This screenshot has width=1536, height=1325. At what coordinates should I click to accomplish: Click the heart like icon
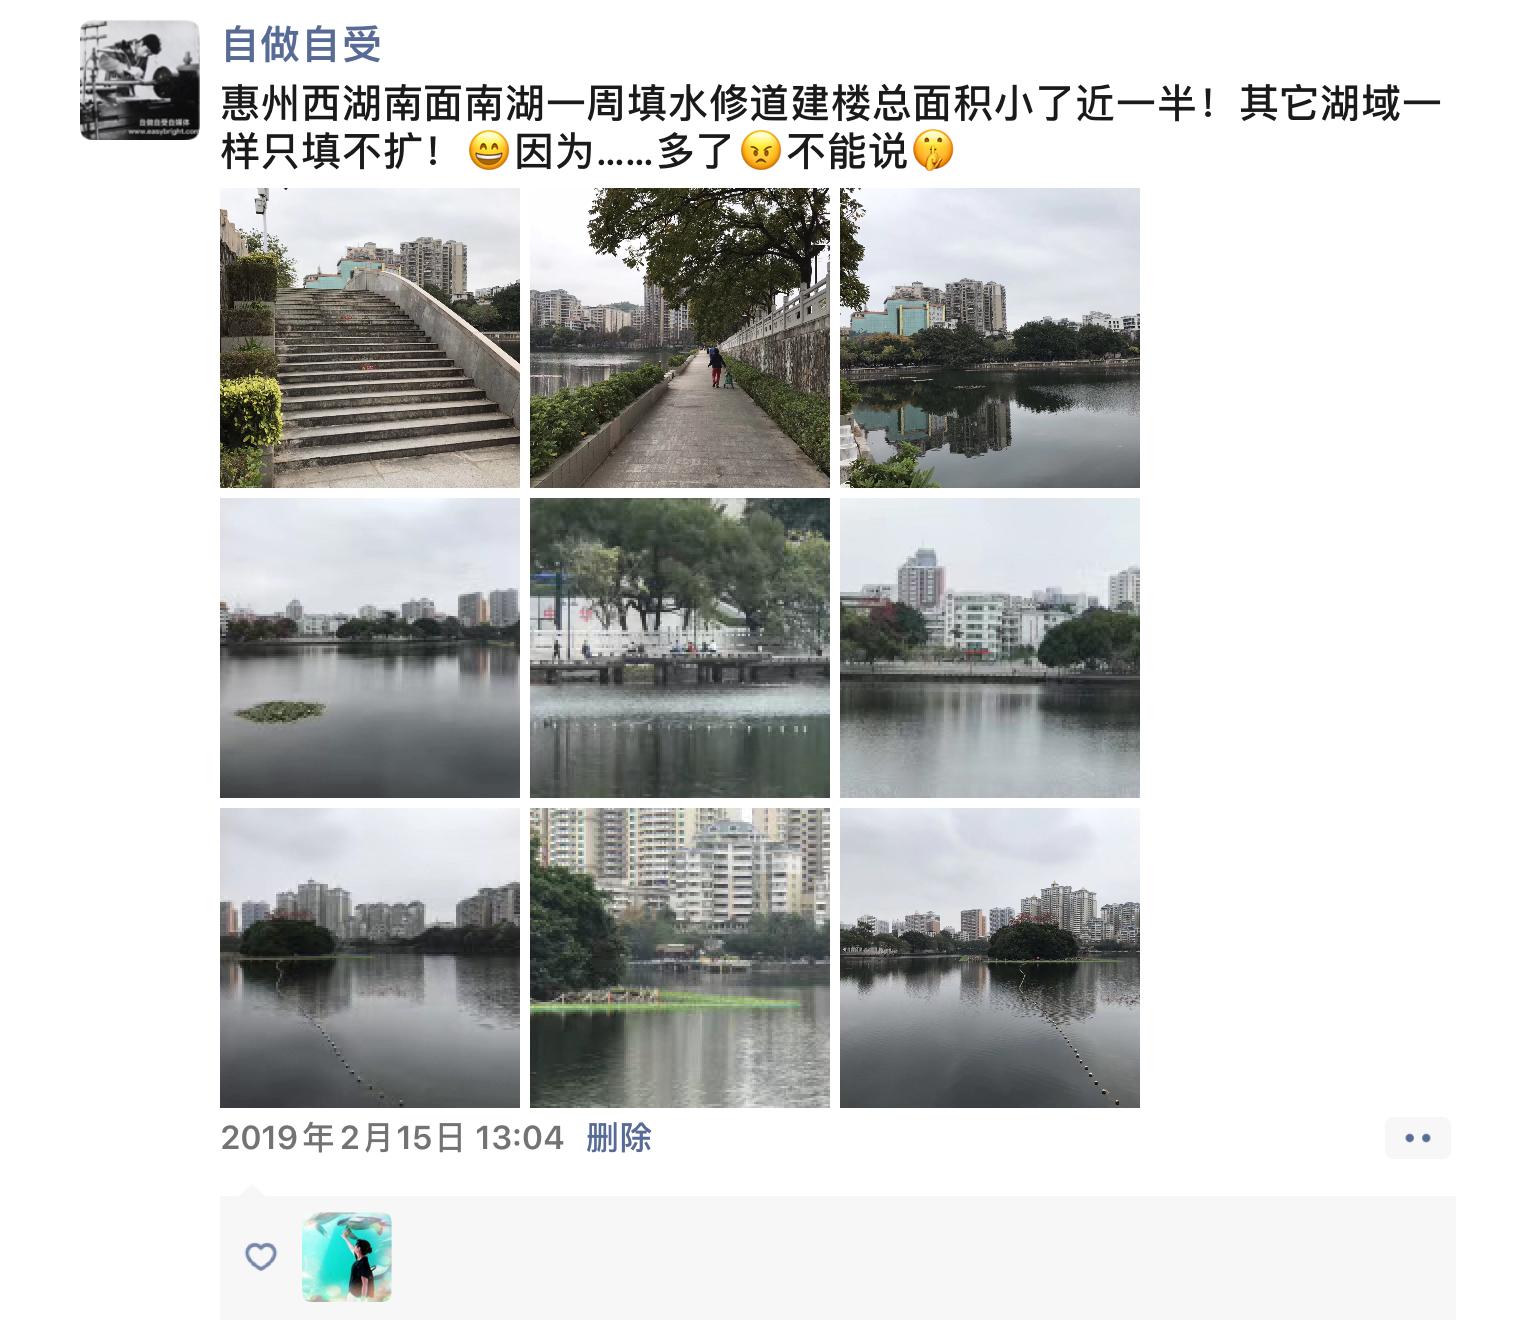click(x=261, y=1257)
